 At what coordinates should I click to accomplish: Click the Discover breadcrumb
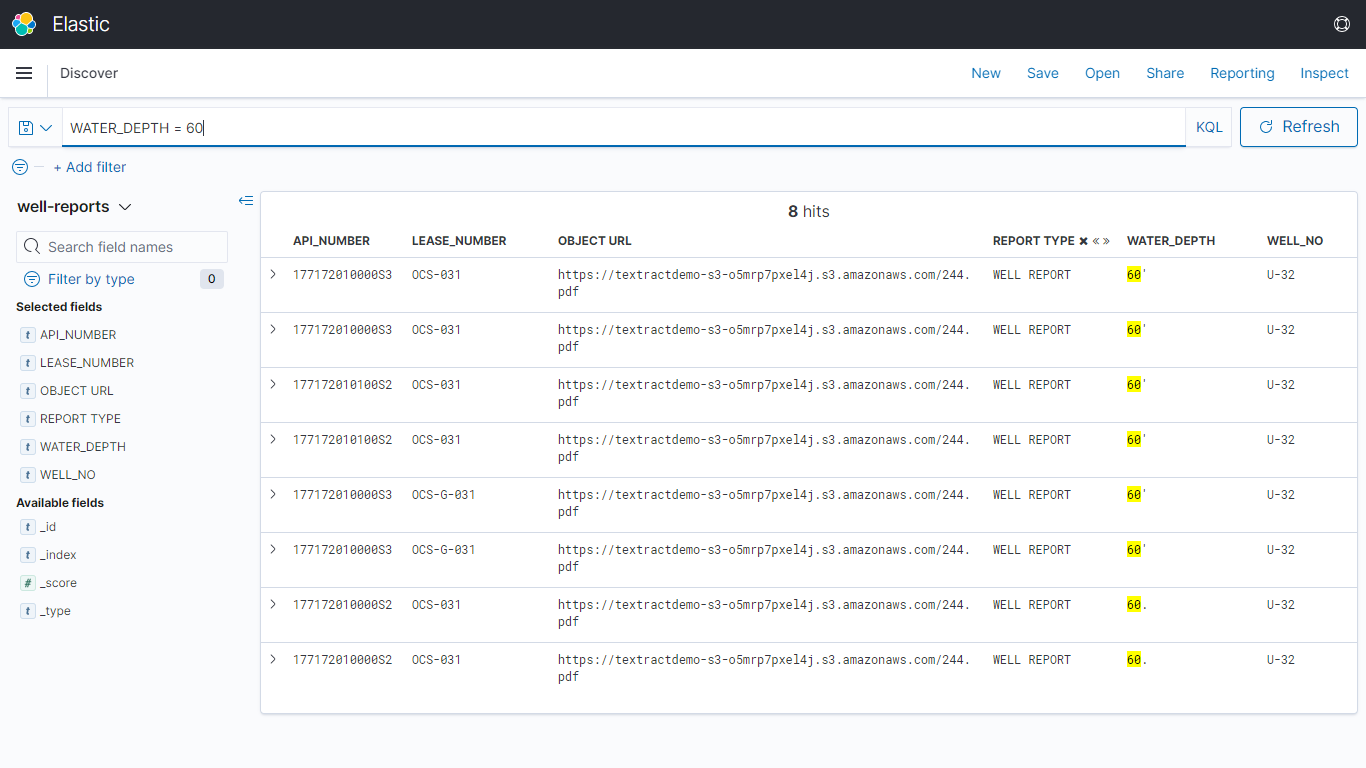(x=89, y=73)
